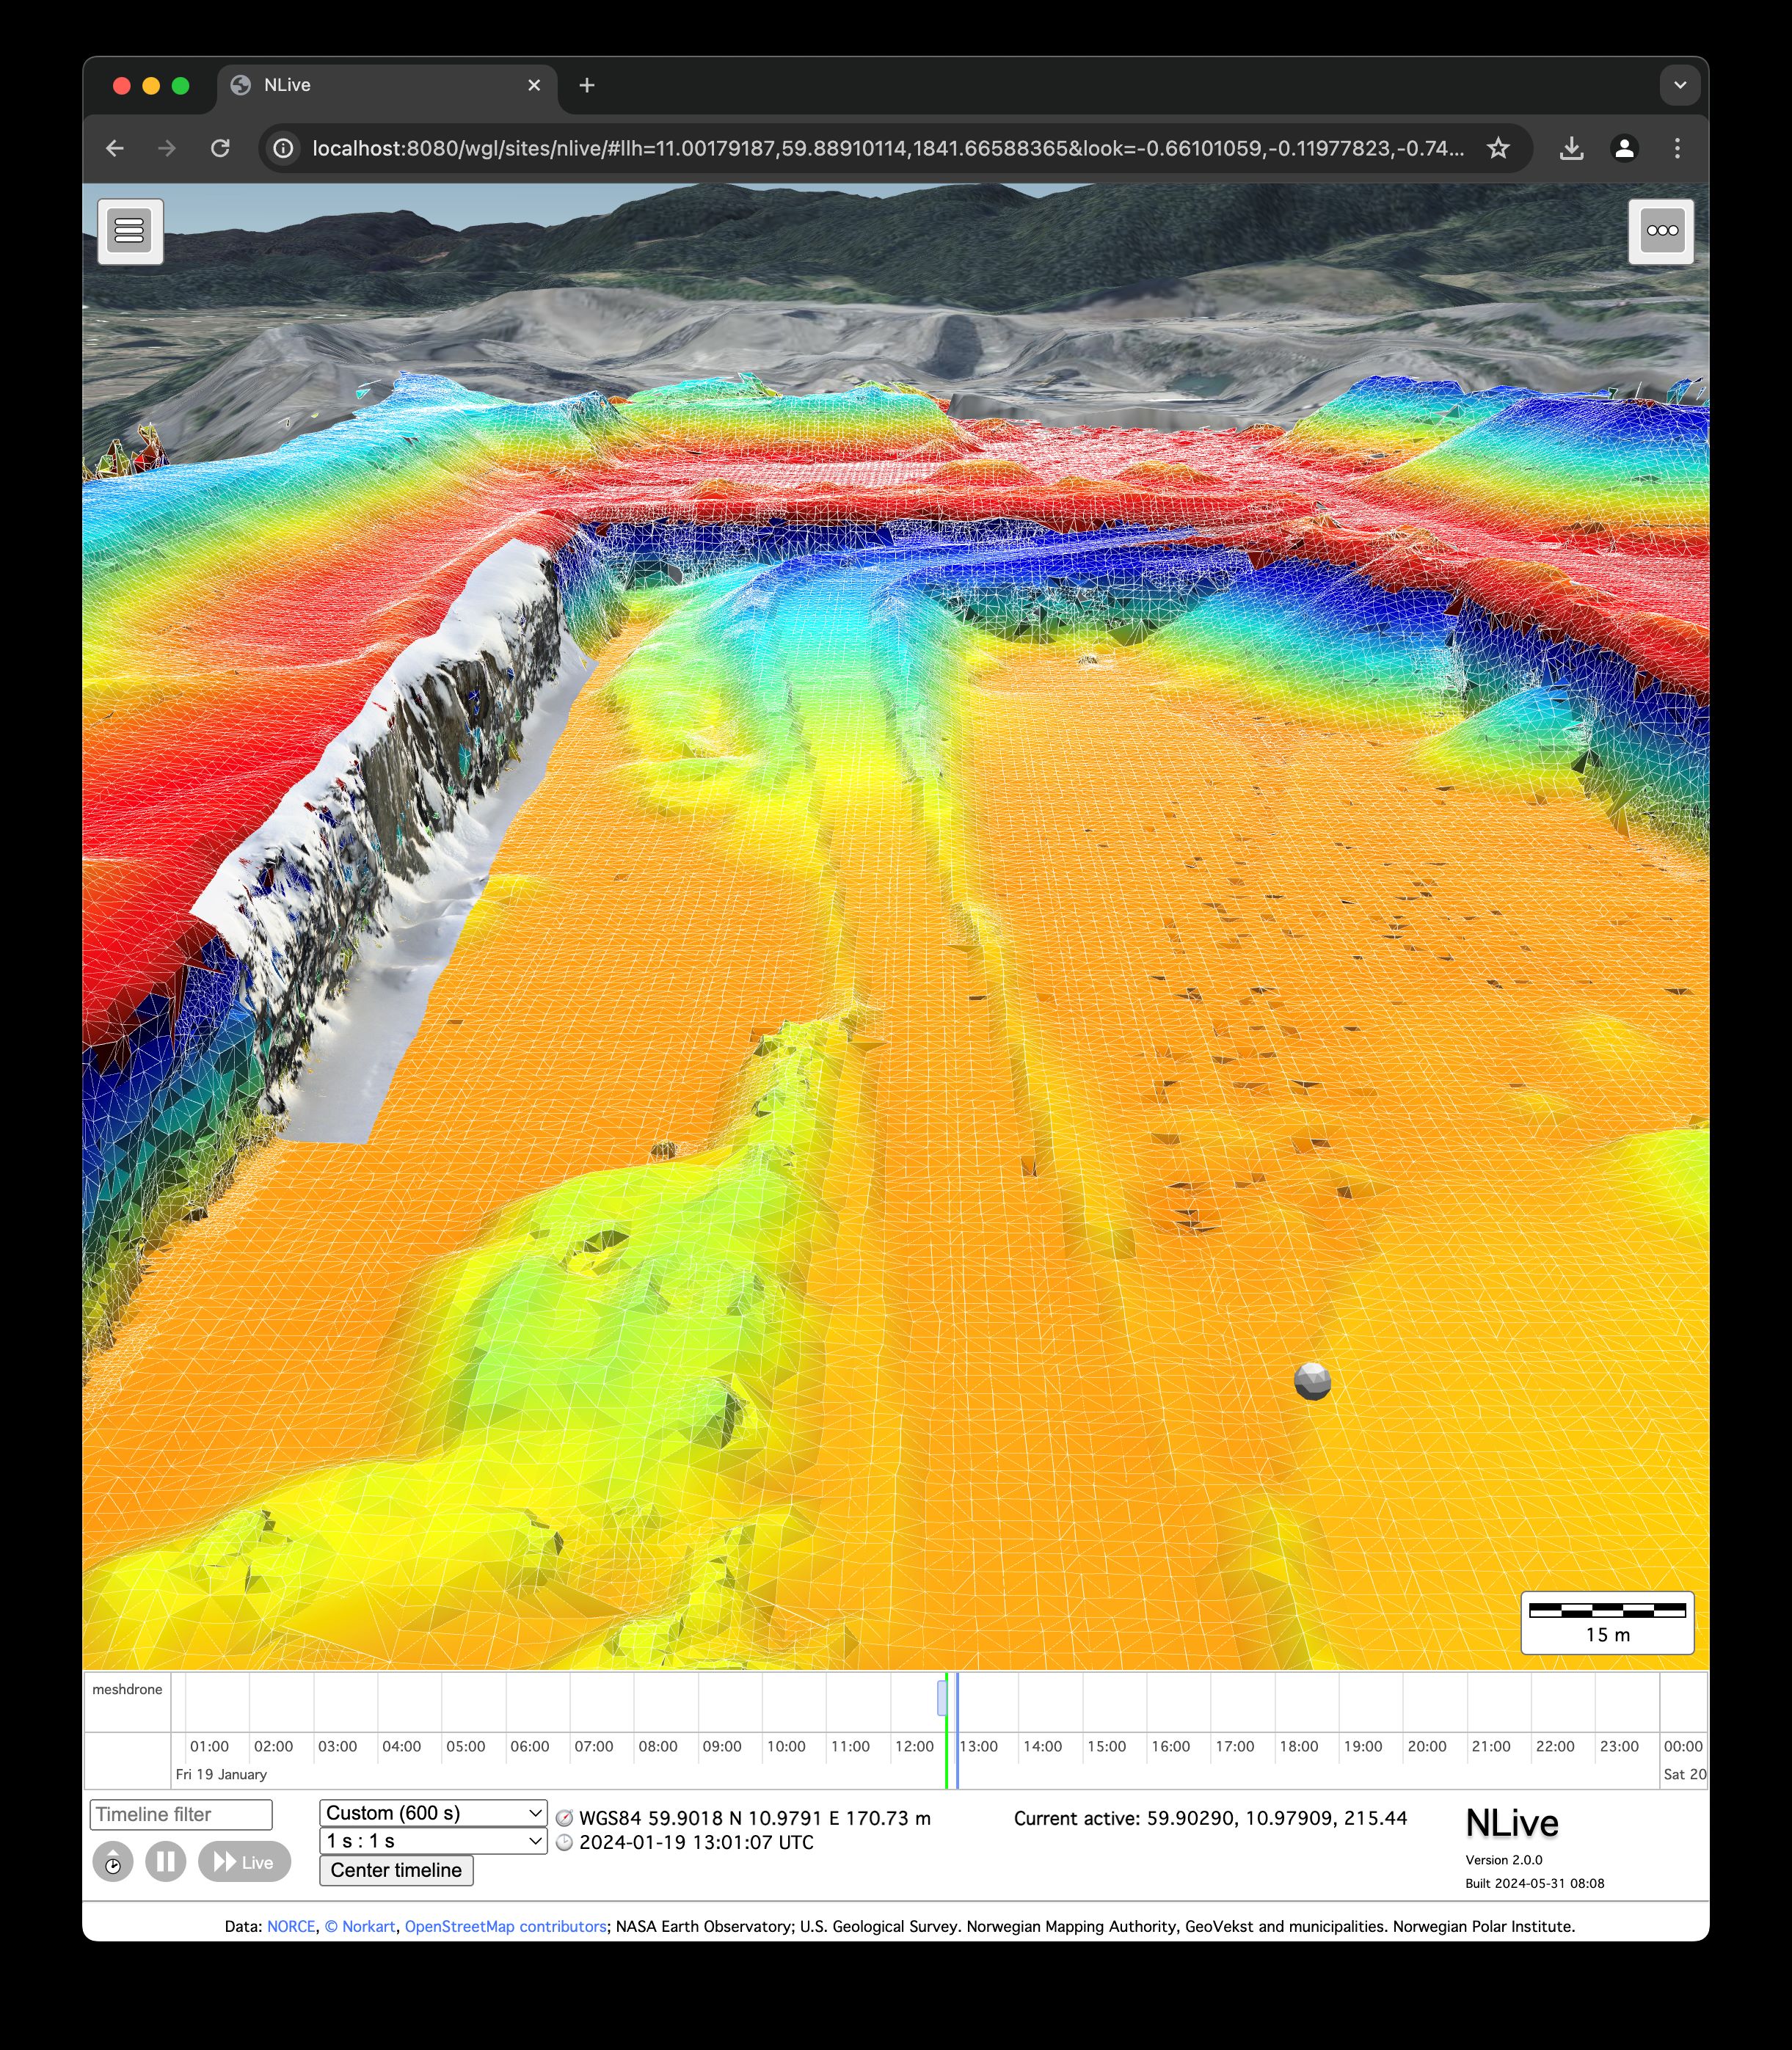Image resolution: width=1792 pixels, height=2050 pixels.
Task: Switch to Live mode
Action: point(244,1862)
